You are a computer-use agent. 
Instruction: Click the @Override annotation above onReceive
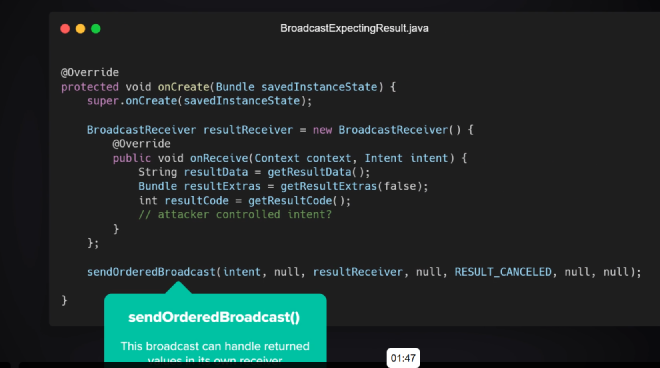click(141, 144)
